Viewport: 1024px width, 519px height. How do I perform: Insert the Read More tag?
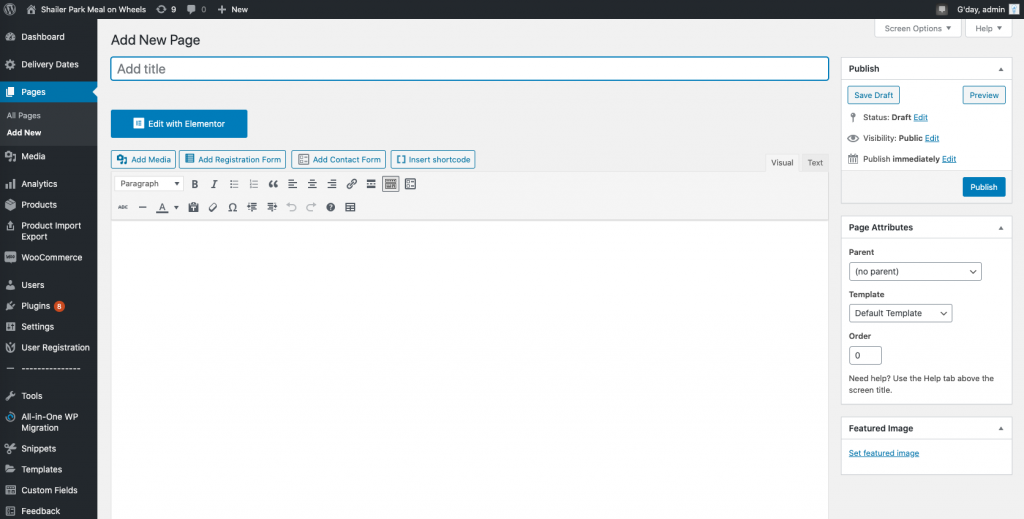371,184
